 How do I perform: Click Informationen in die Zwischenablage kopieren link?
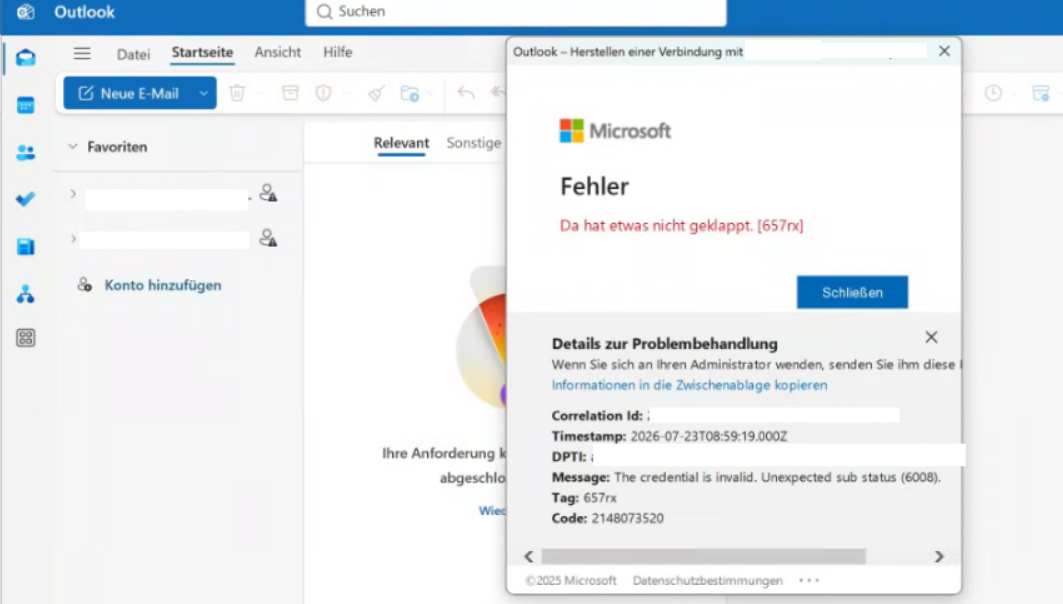pos(689,385)
